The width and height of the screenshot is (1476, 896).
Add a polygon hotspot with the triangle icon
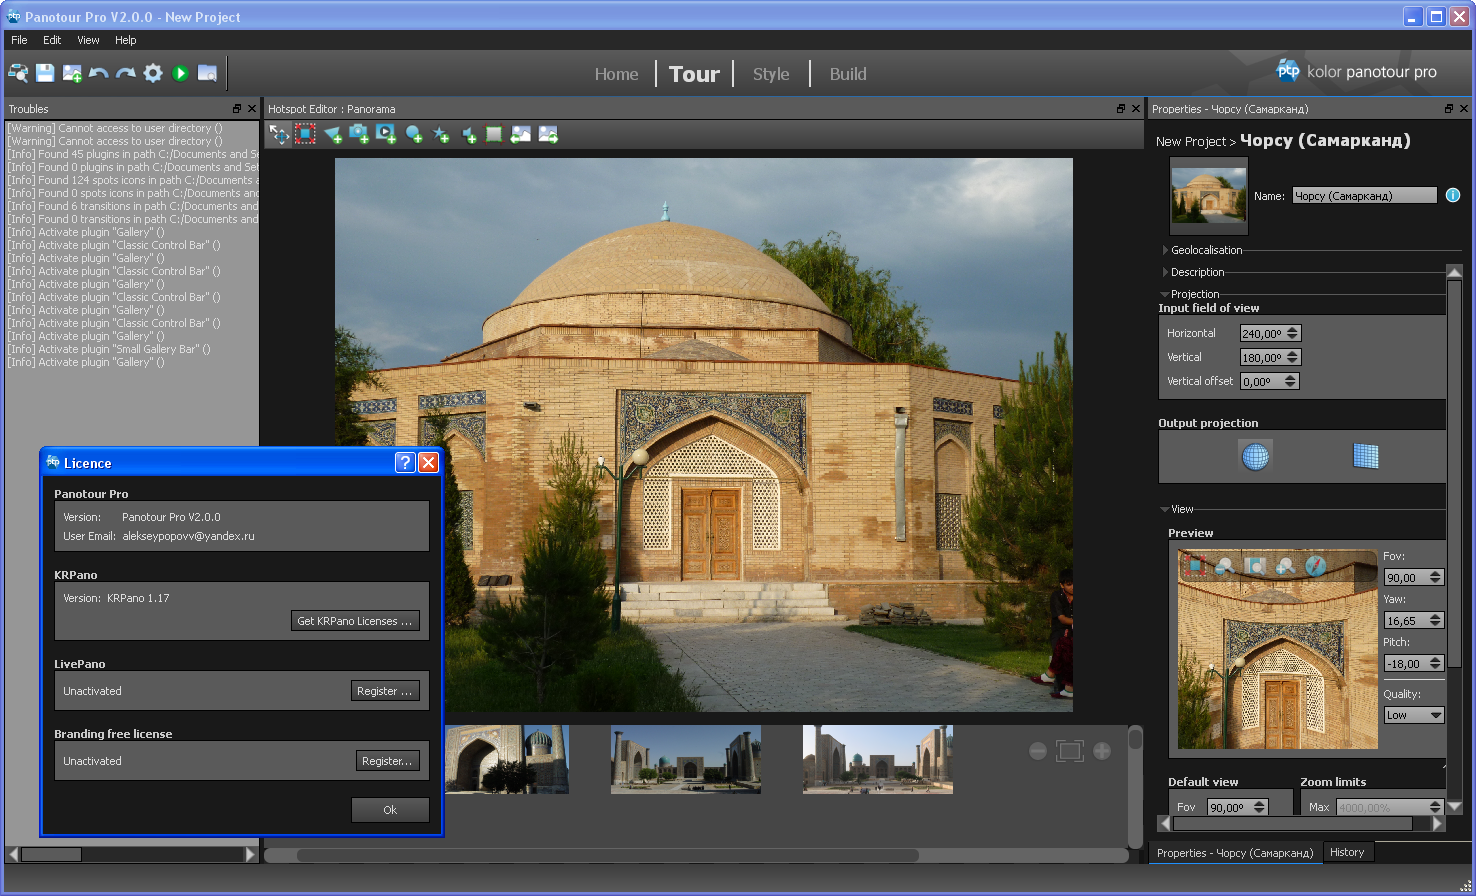pyautogui.click(x=332, y=134)
